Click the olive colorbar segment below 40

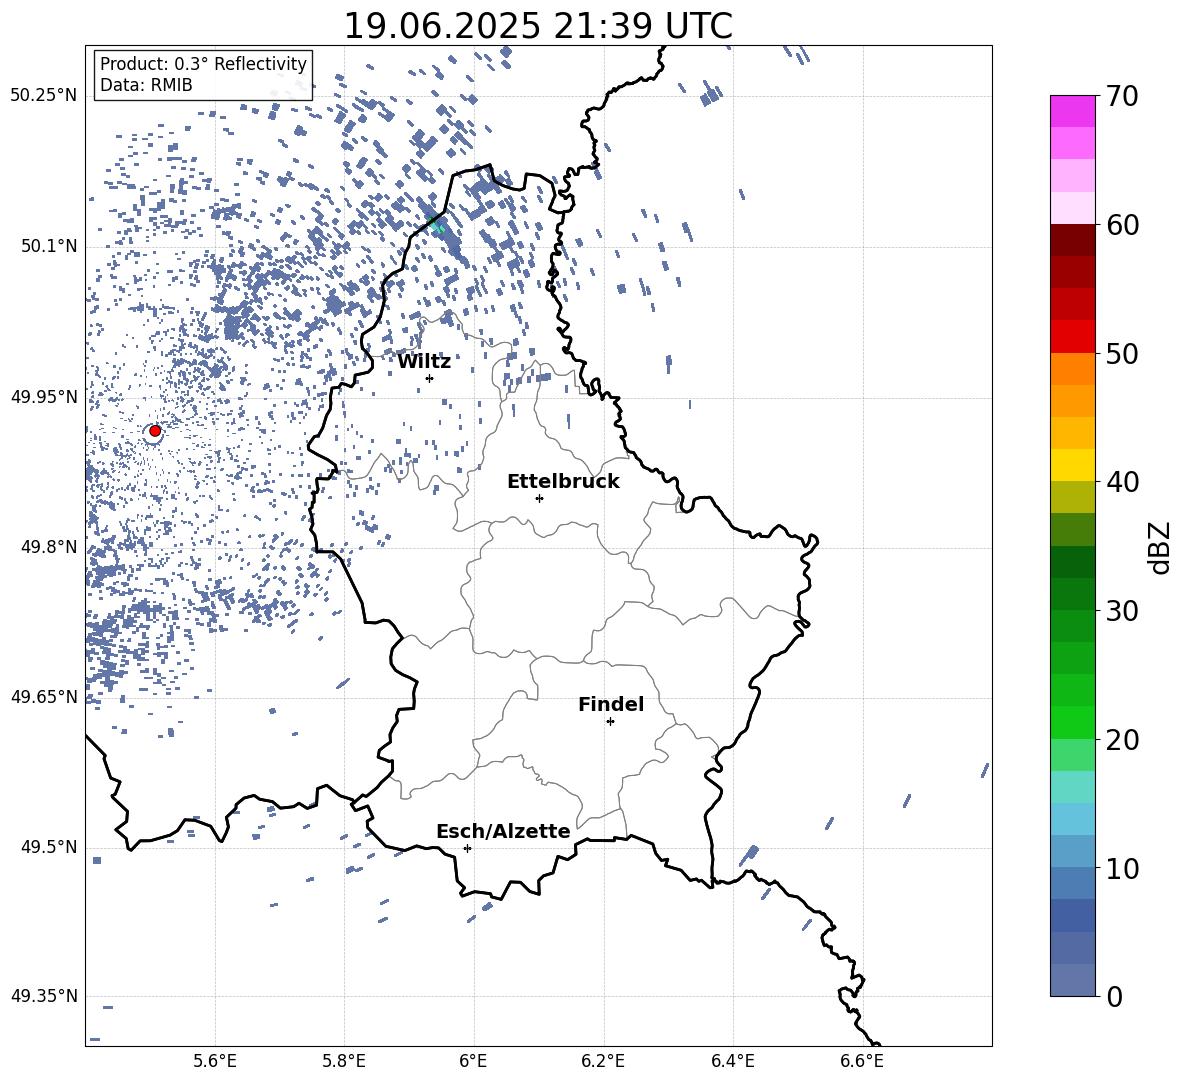click(1072, 497)
